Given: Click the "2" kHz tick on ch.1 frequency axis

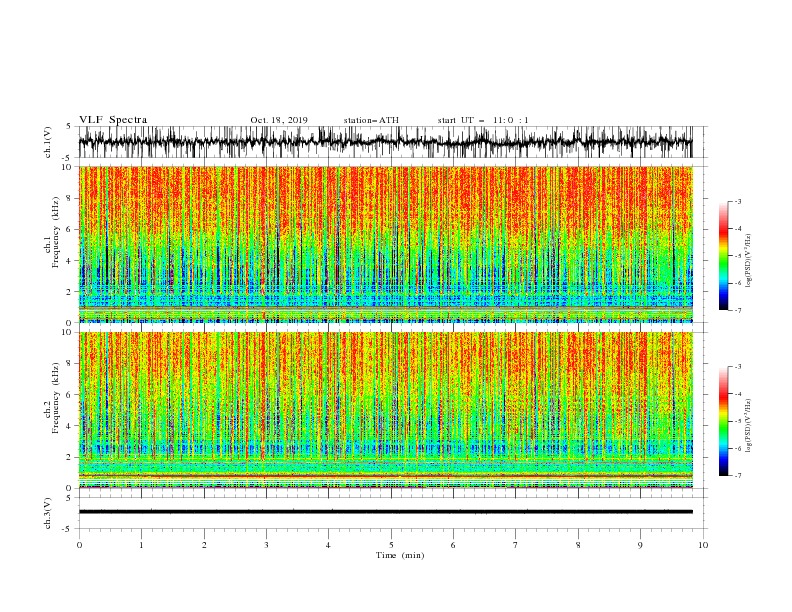Looking at the screenshot, I should tap(70, 292).
